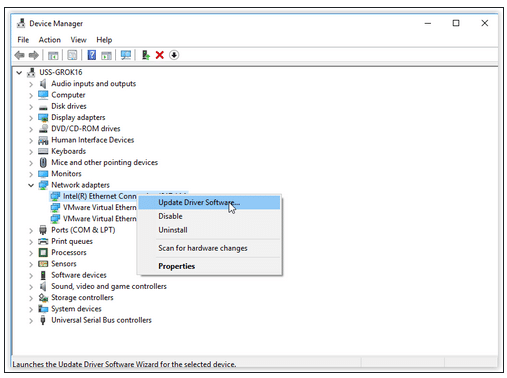507x378 pixels.
Task: Click the blue Help question mark icon
Action: 92,55
